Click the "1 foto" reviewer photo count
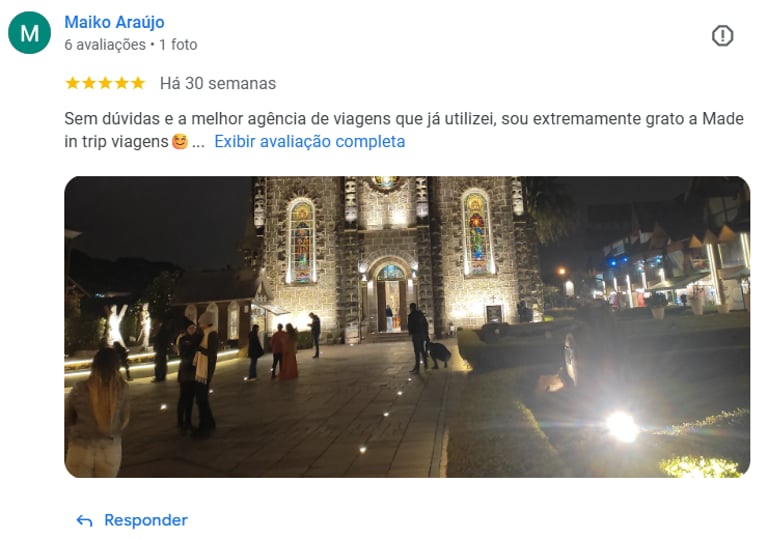This screenshot has height=539, width=768. (x=178, y=45)
